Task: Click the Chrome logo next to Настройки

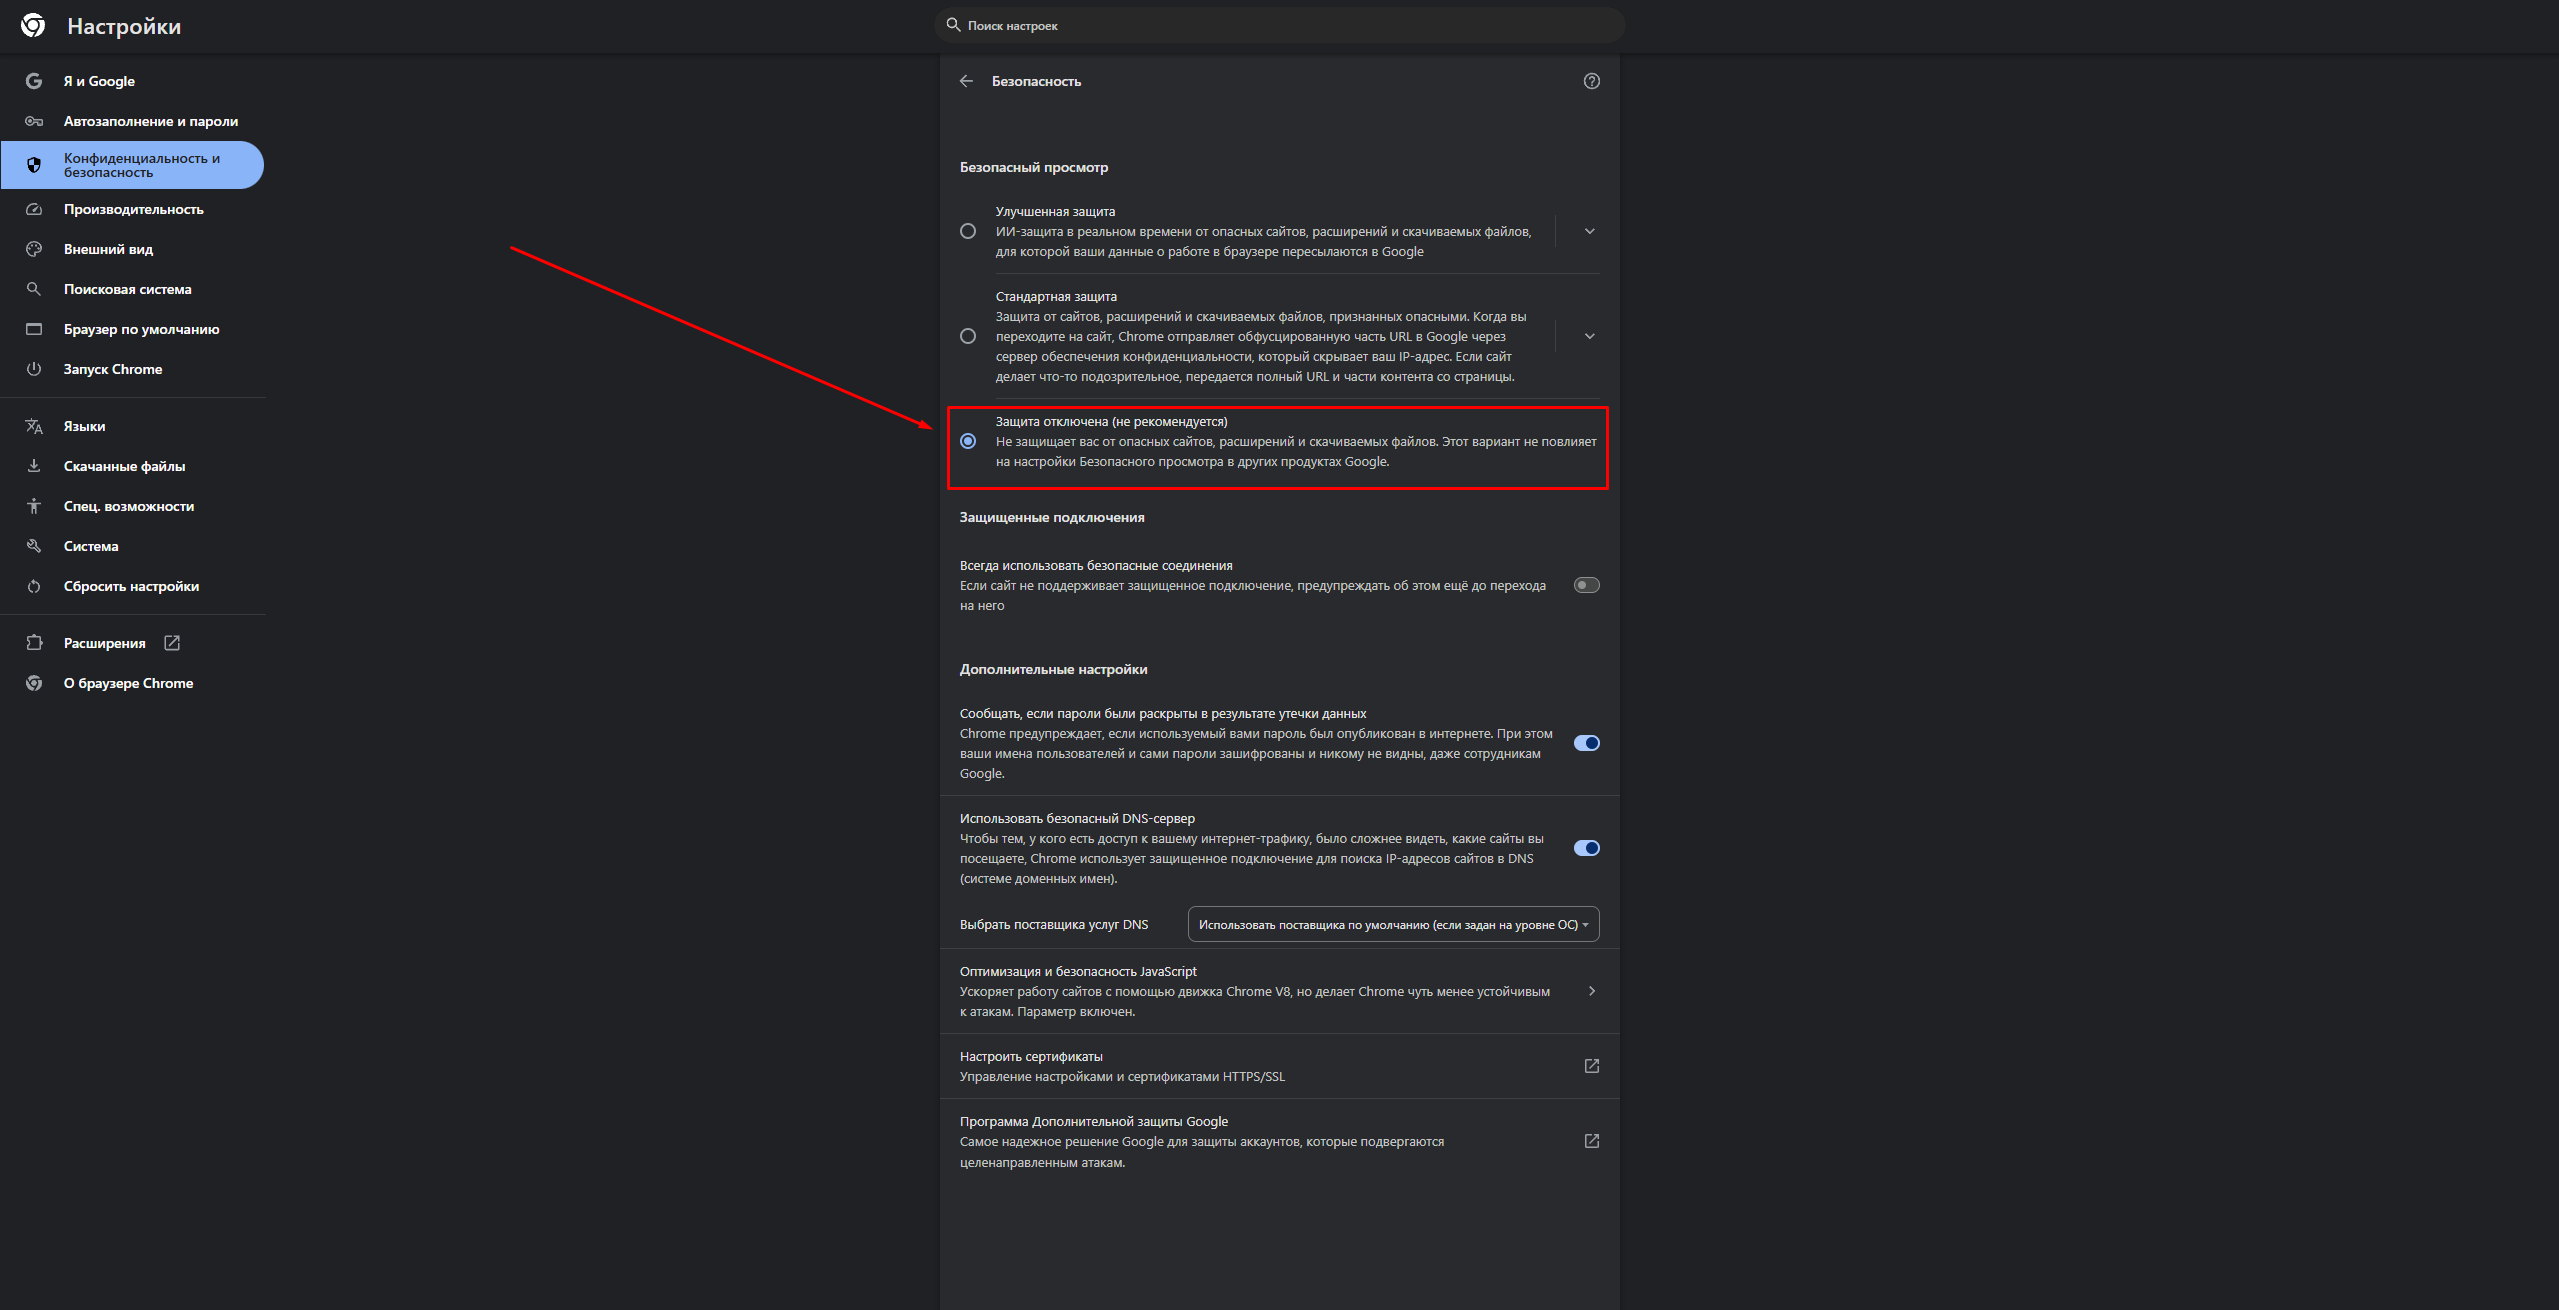Action: tap(33, 26)
